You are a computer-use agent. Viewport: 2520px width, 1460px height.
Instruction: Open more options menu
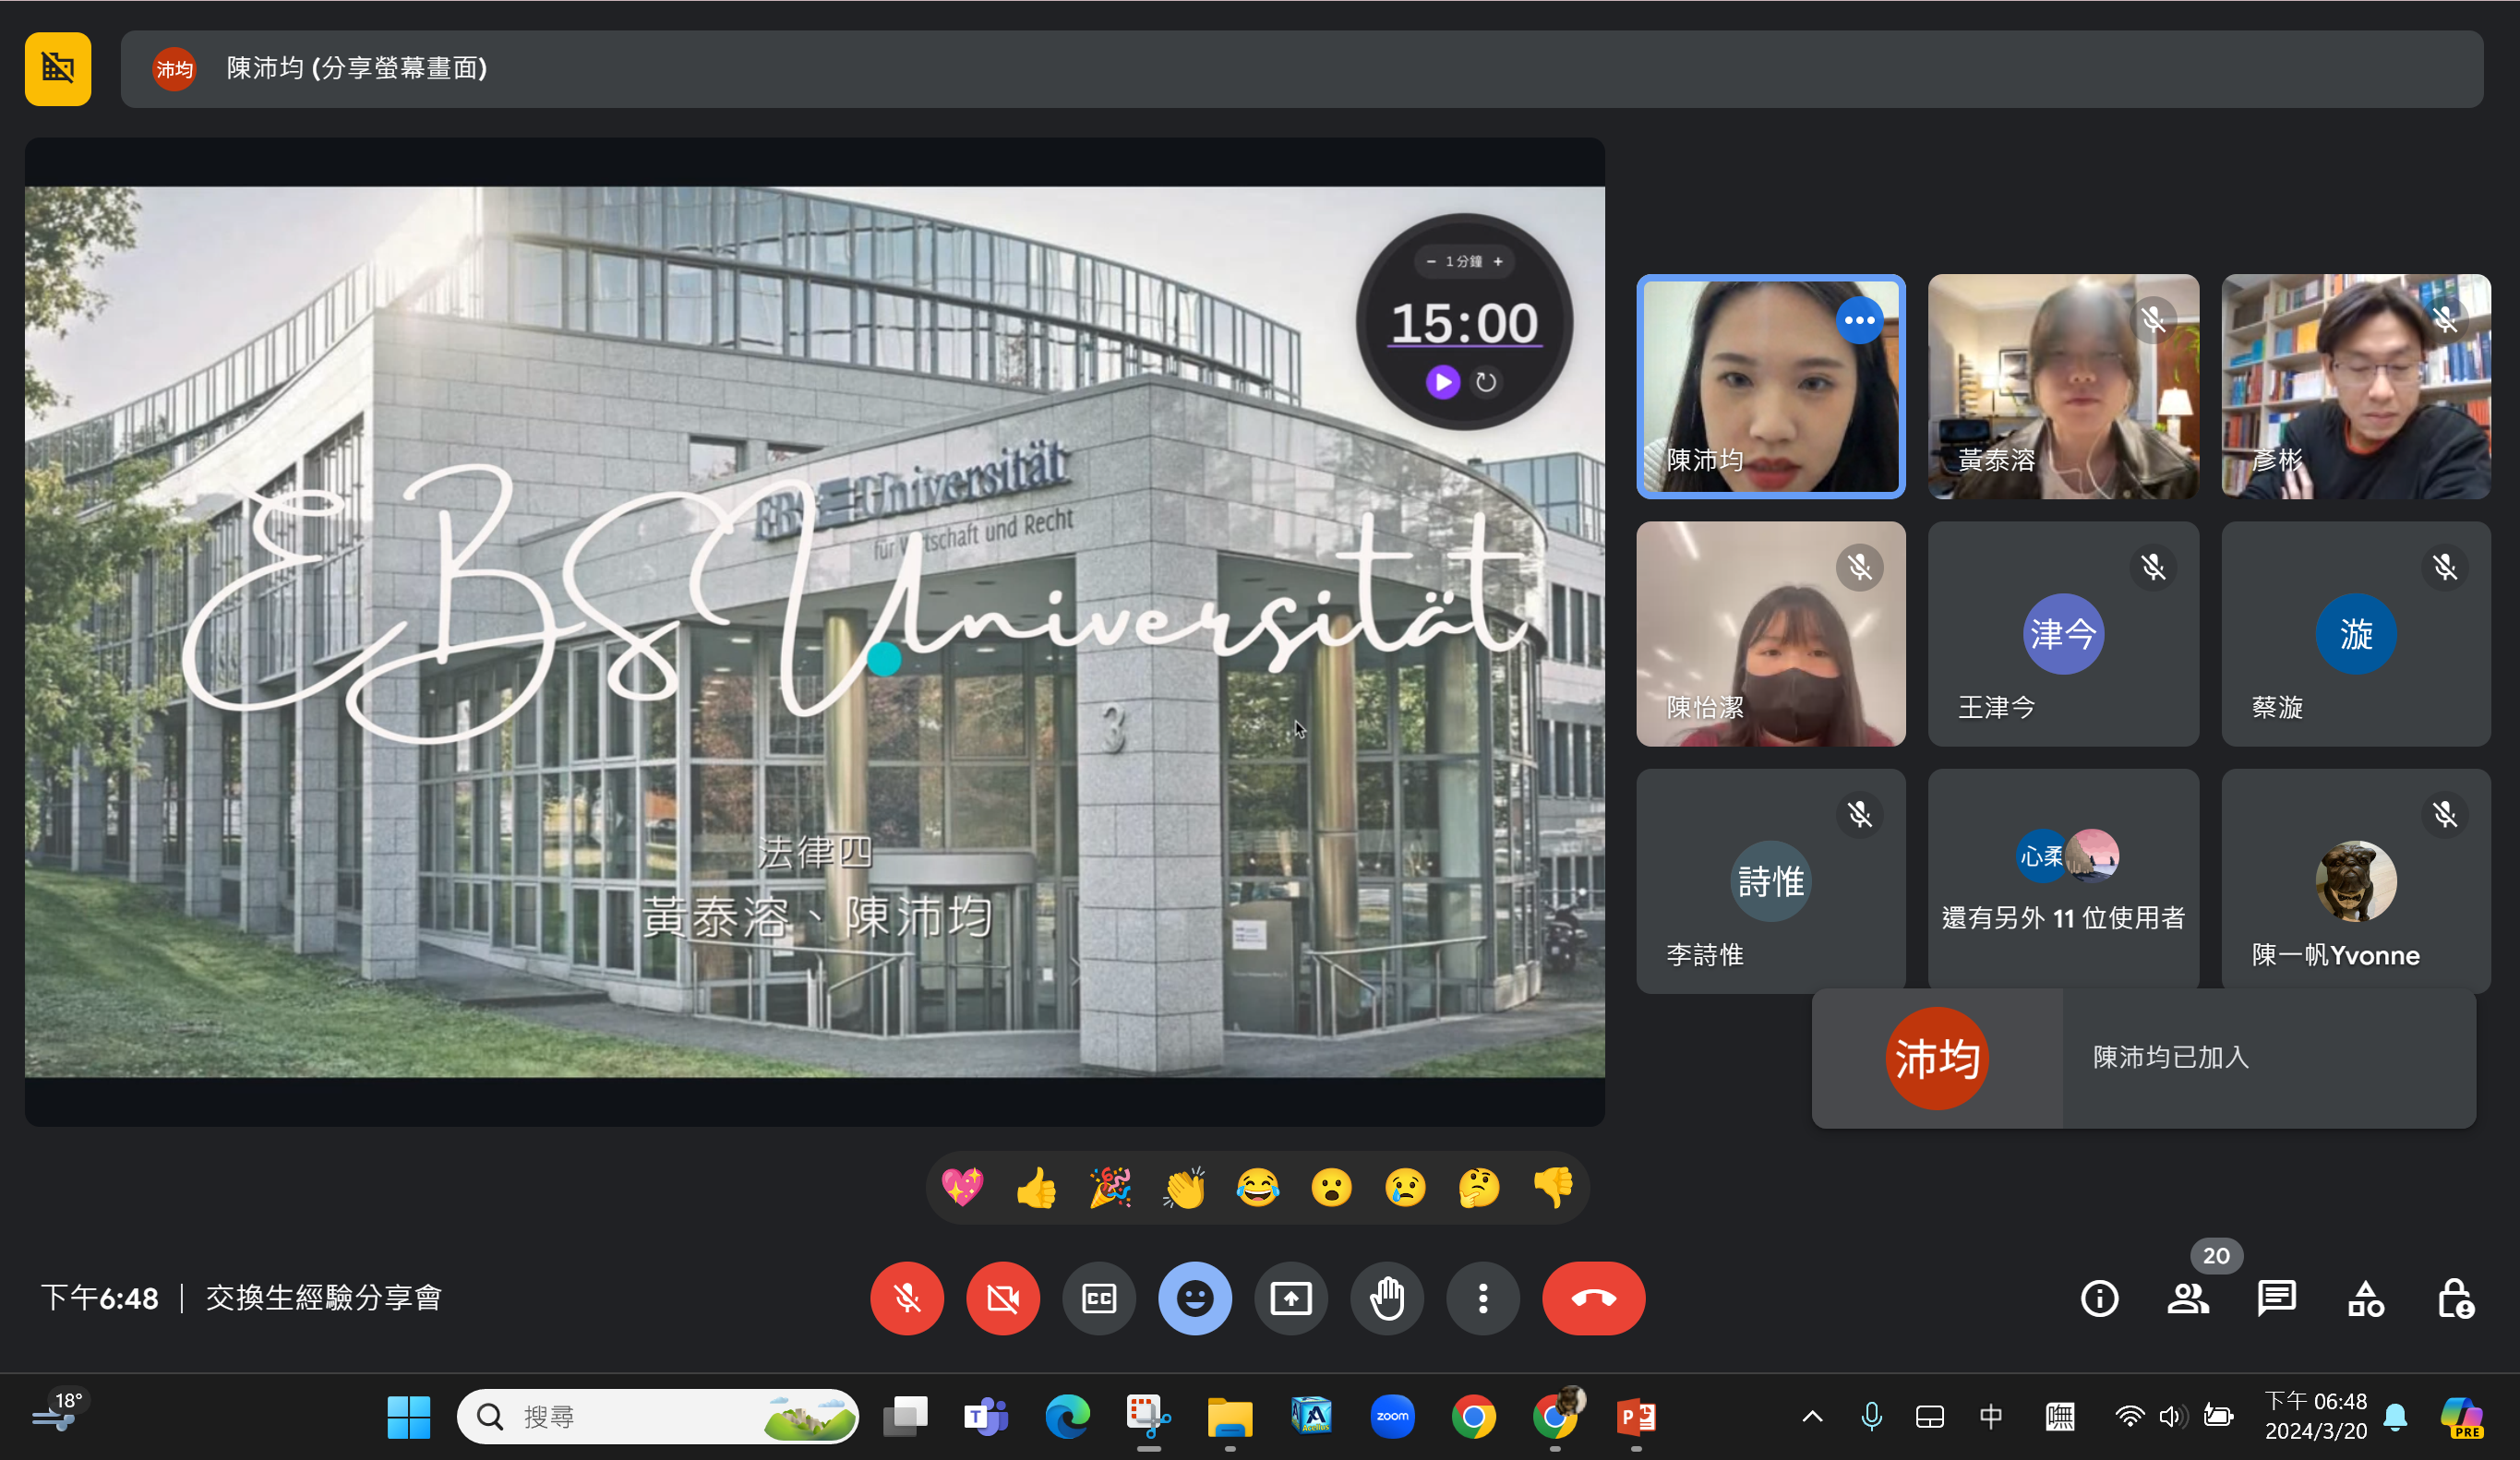pos(1482,1298)
